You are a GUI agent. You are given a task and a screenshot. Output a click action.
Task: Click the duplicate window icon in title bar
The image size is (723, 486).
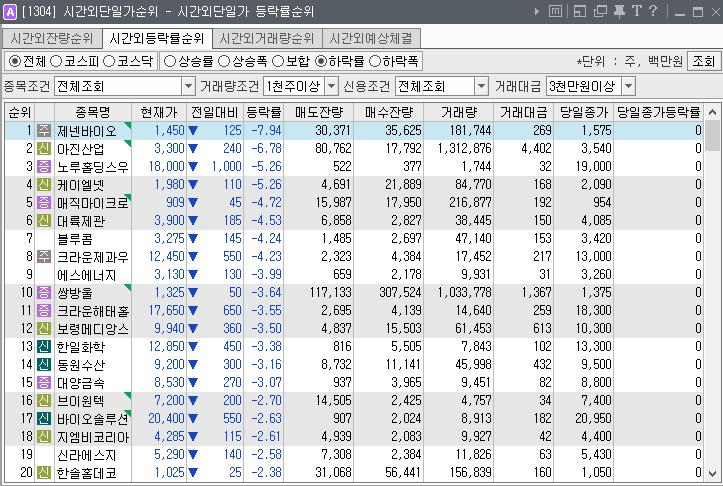pos(600,11)
